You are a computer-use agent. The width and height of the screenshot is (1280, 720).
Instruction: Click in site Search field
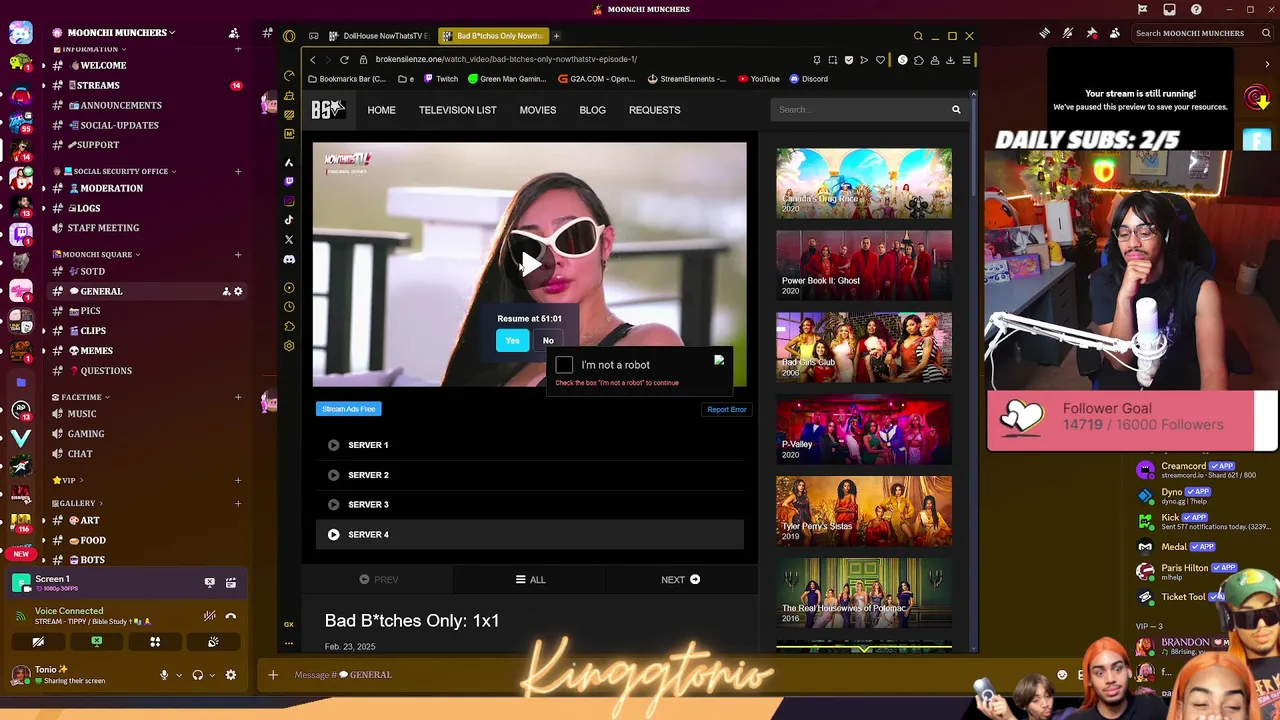tap(858, 110)
